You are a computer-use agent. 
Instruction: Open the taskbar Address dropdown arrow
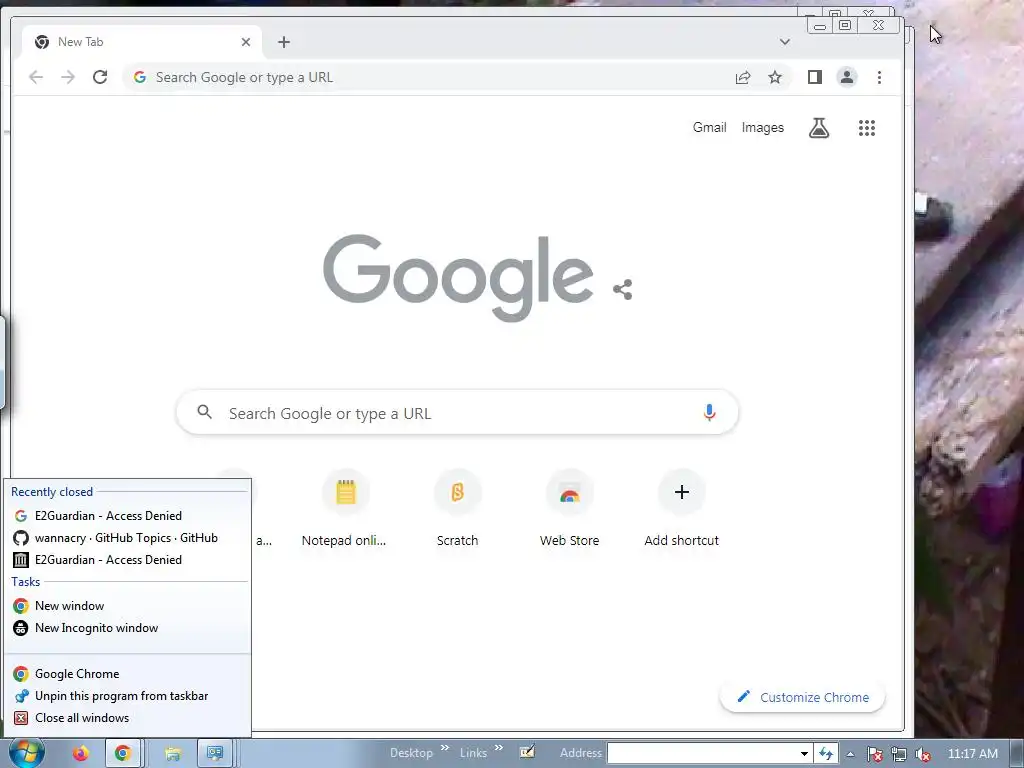coord(805,754)
